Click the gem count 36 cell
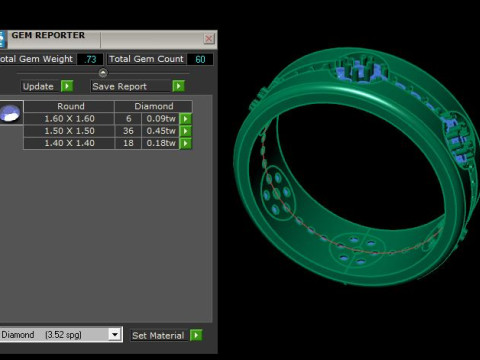This screenshot has height=360, width=480. [128, 131]
